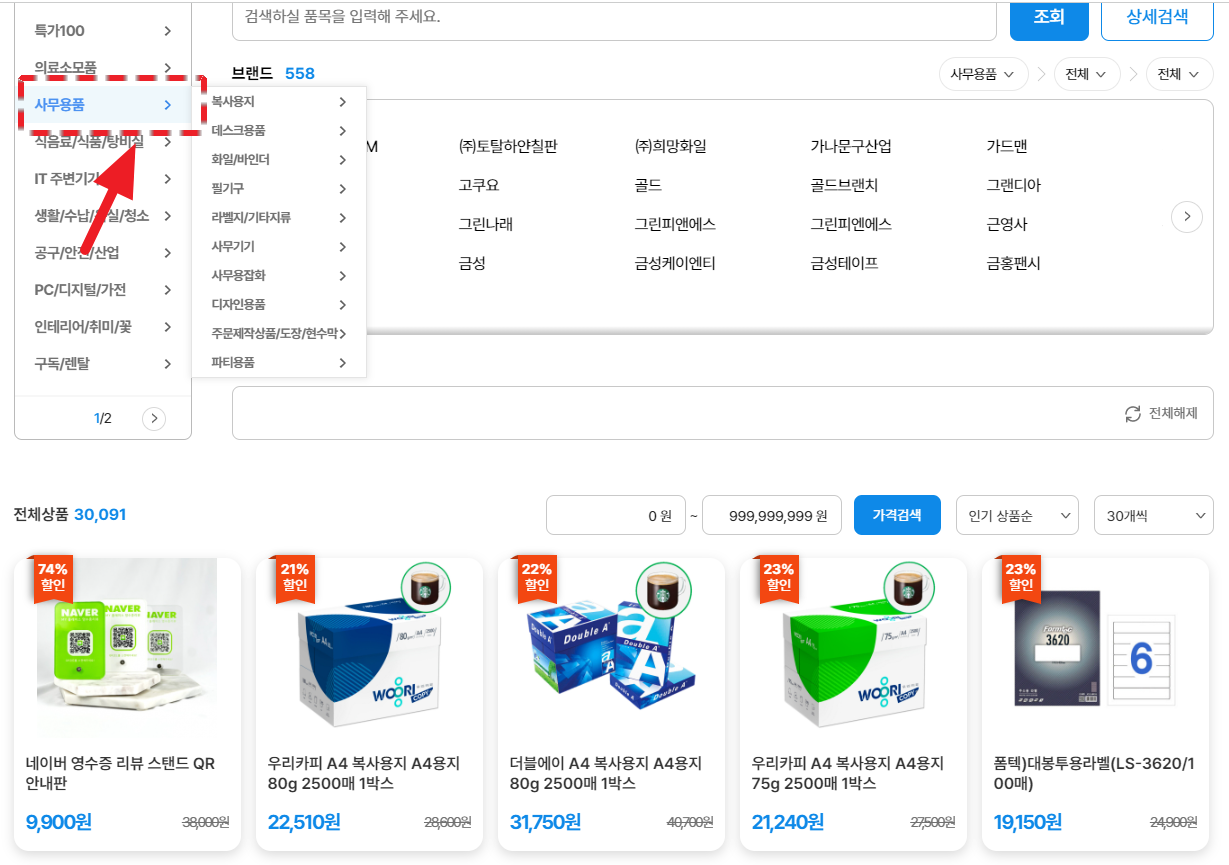This screenshot has height=865, width=1229.
Task: Click Starbucks badge on 우리카피 75g product
Action: tap(909, 590)
